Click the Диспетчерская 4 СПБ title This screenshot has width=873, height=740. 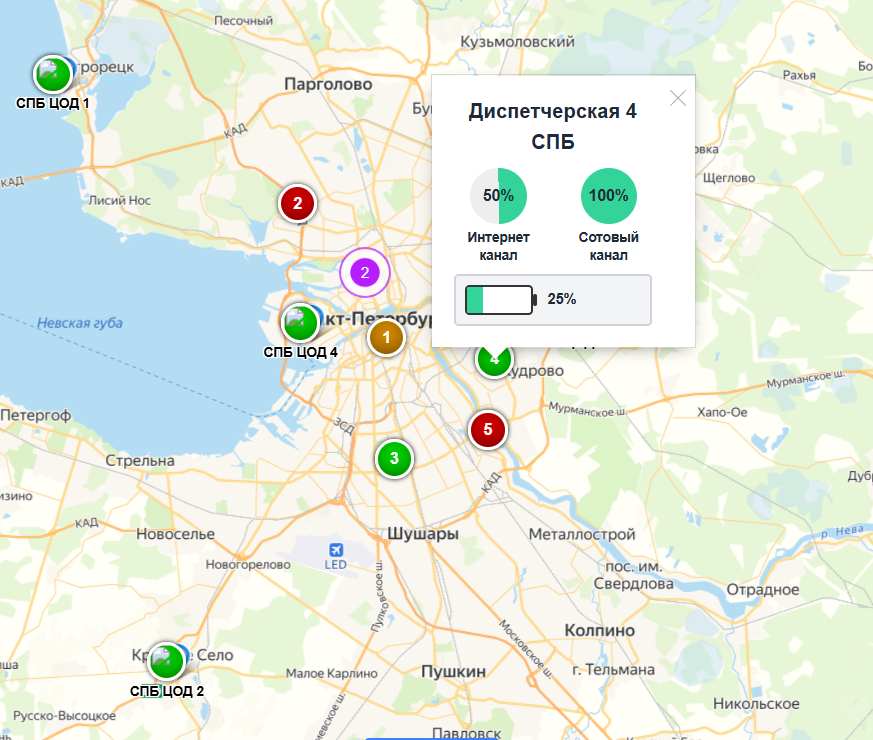553,126
